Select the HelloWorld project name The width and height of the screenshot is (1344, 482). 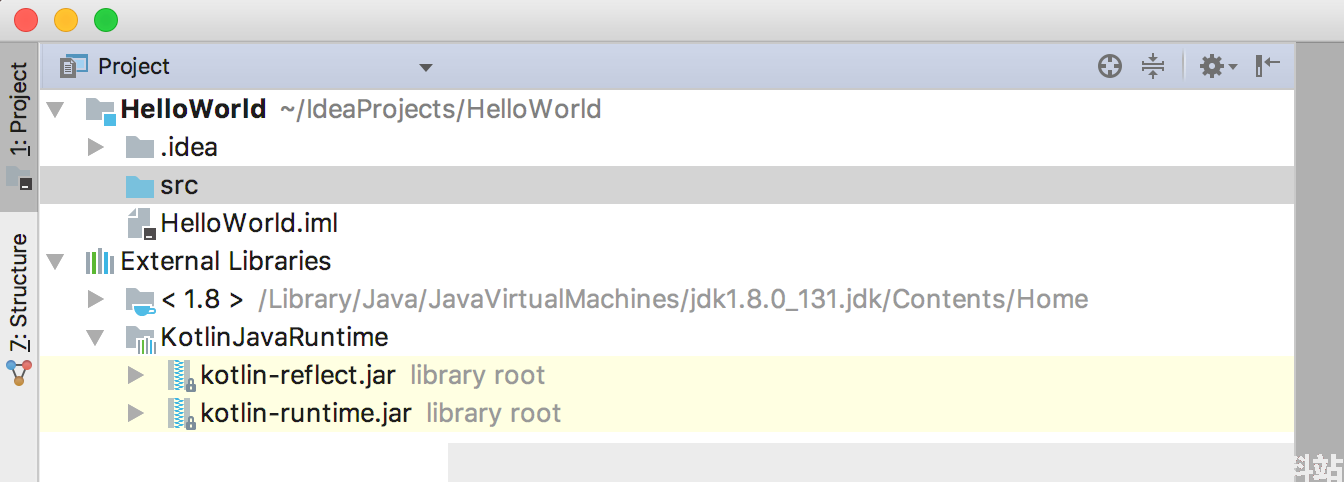point(194,109)
